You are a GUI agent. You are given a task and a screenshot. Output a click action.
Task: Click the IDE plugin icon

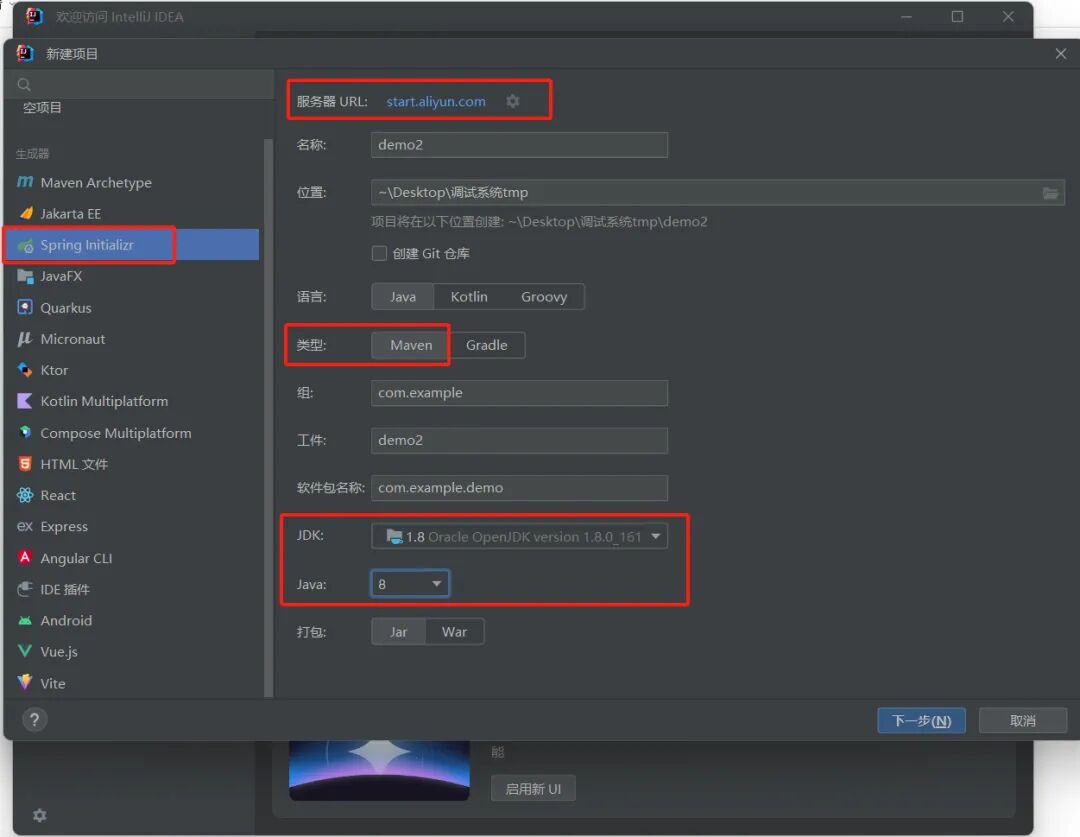click(x=25, y=588)
